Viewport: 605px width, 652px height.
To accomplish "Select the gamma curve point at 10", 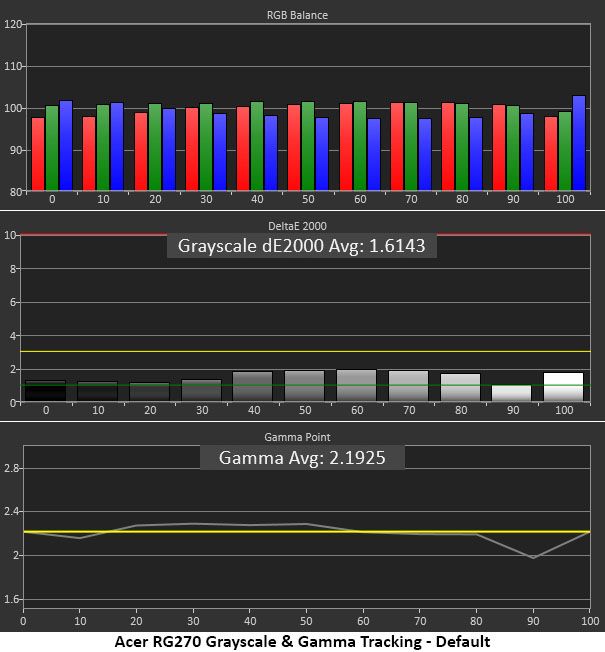I will pyautogui.click(x=79, y=538).
